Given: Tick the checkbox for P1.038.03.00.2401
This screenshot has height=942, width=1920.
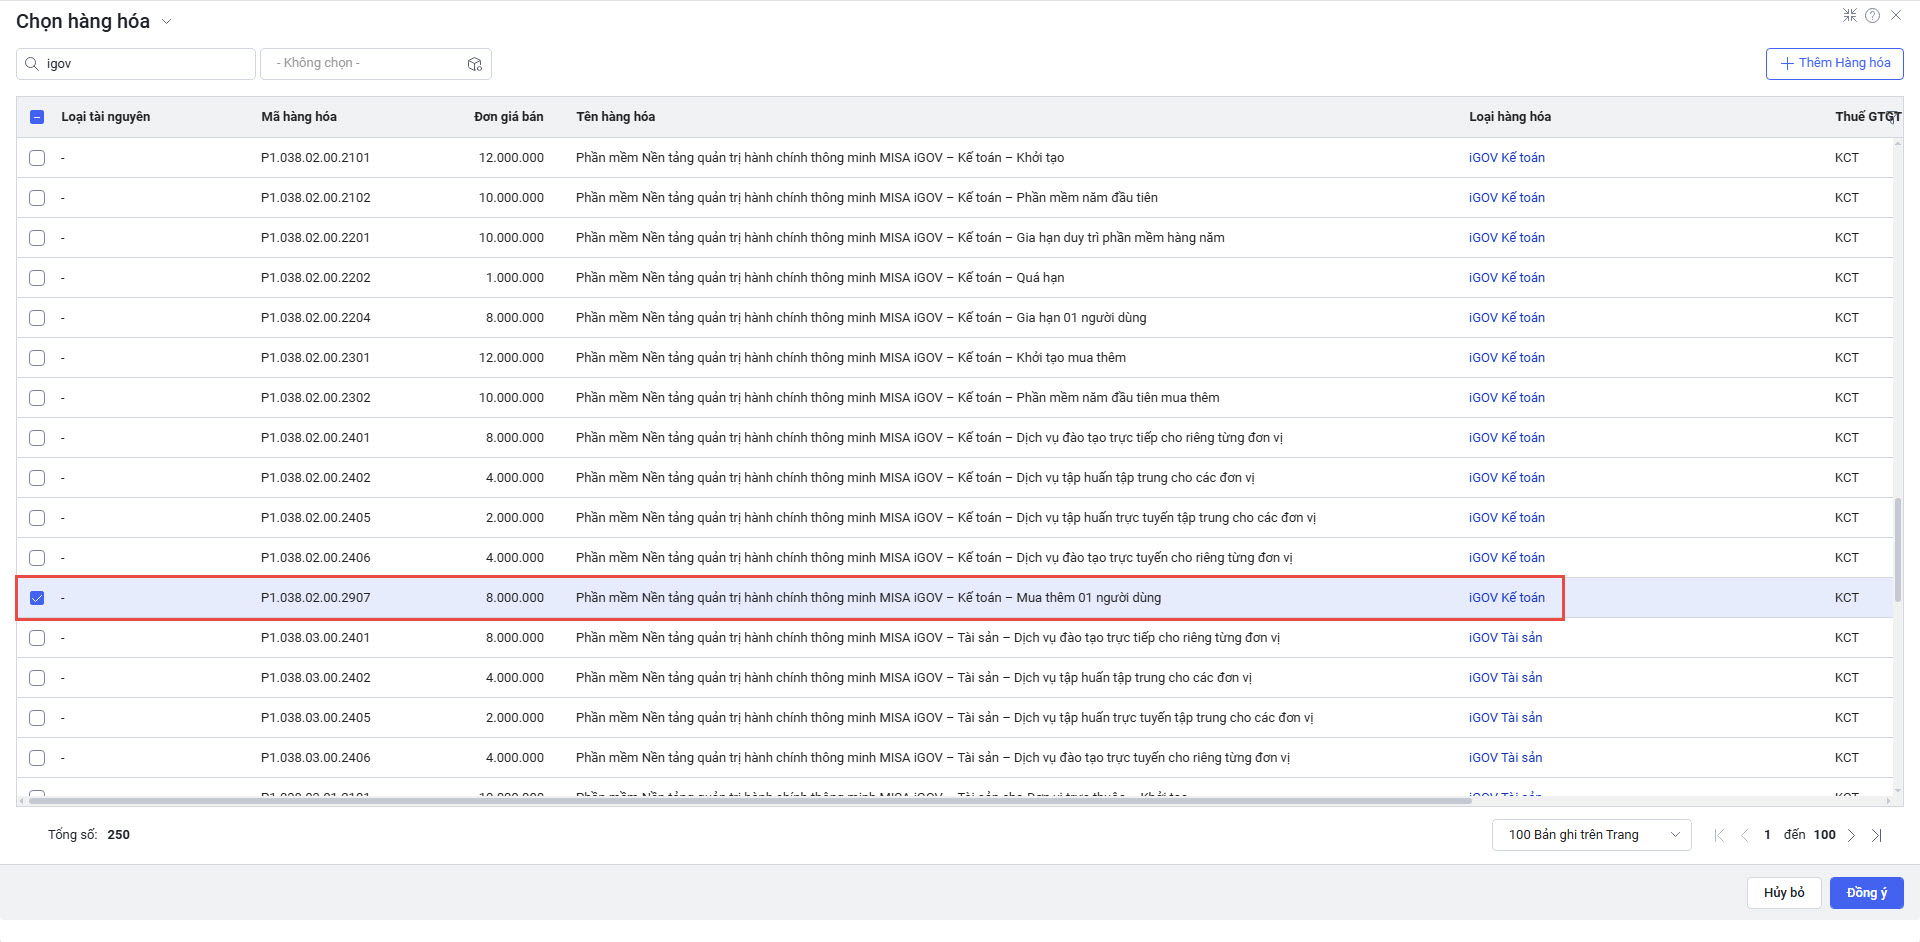Looking at the screenshot, I should (x=37, y=638).
